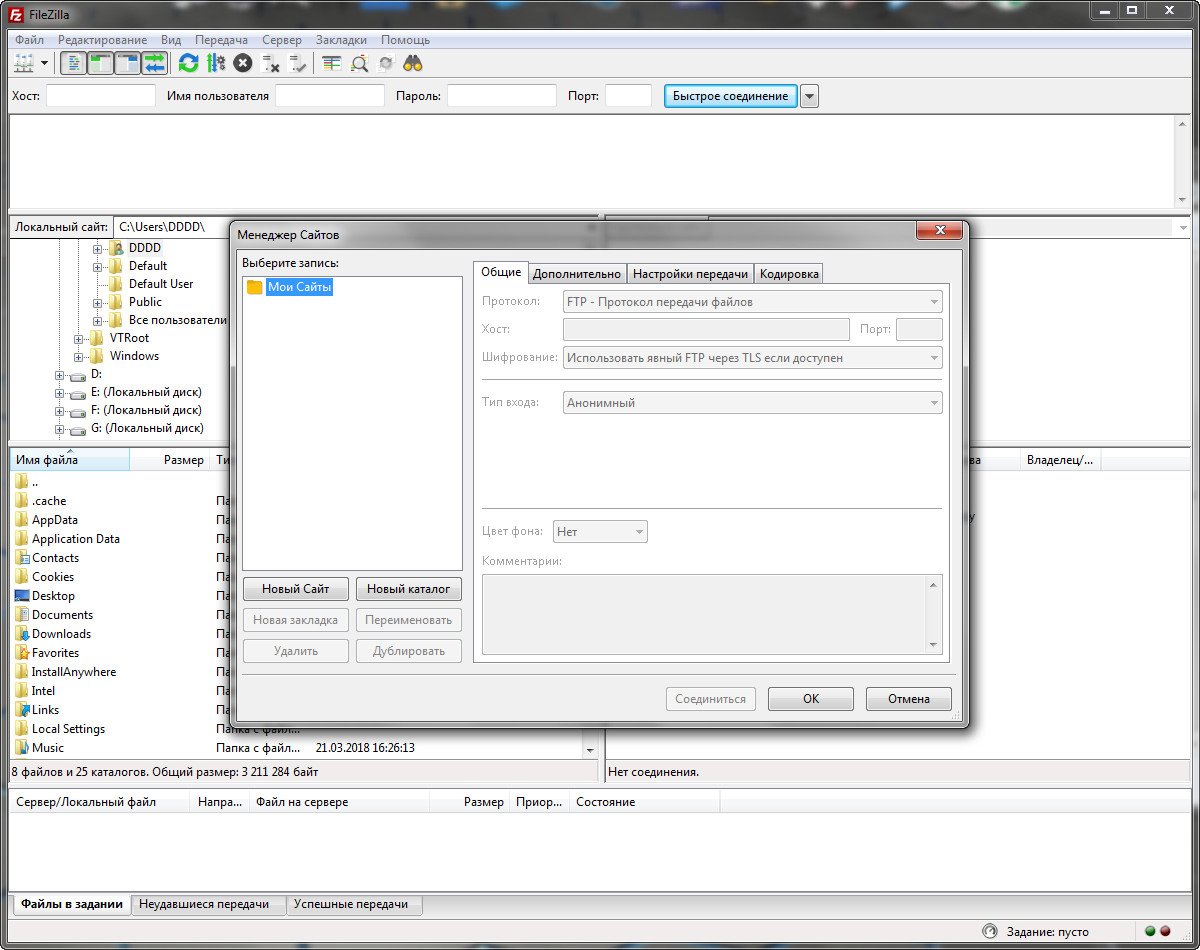Image resolution: width=1200 pixels, height=950 pixels.
Task: Expand the D: drive node
Action: coord(60,374)
